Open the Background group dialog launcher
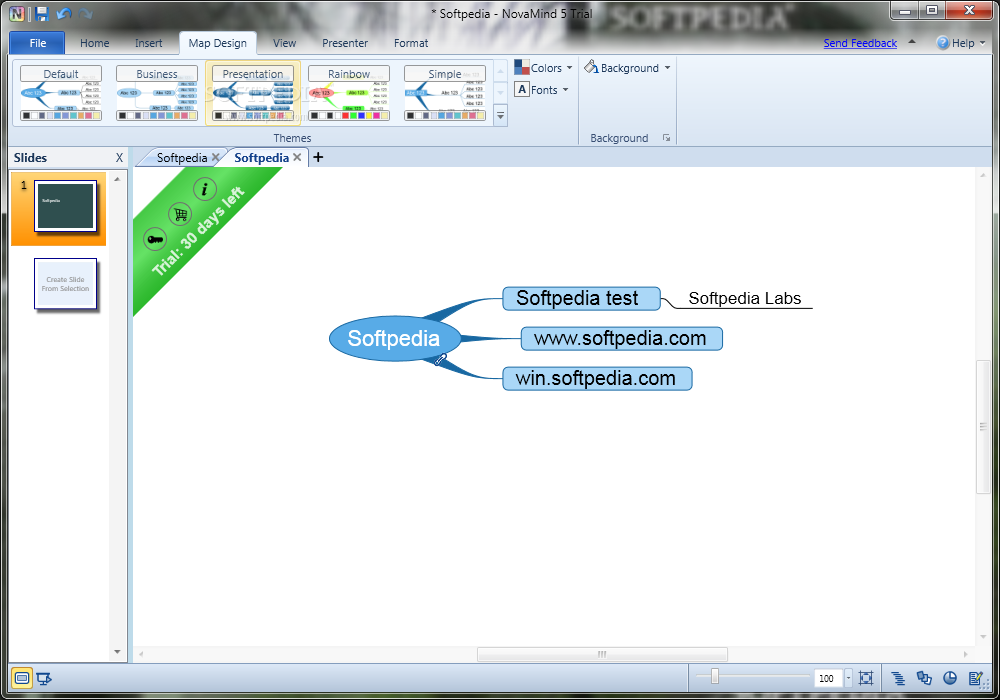This screenshot has width=1000, height=700. 666,138
